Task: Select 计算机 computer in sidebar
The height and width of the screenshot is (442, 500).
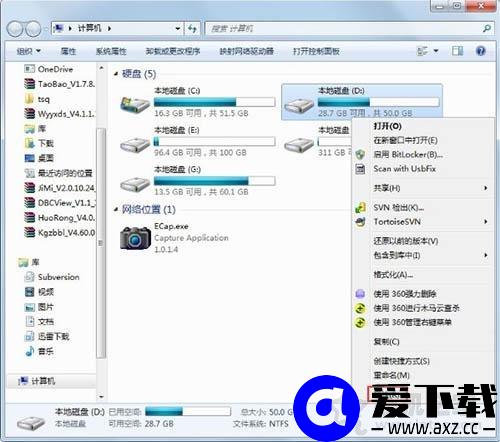Action: pyautogui.click(x=36, y=381)
